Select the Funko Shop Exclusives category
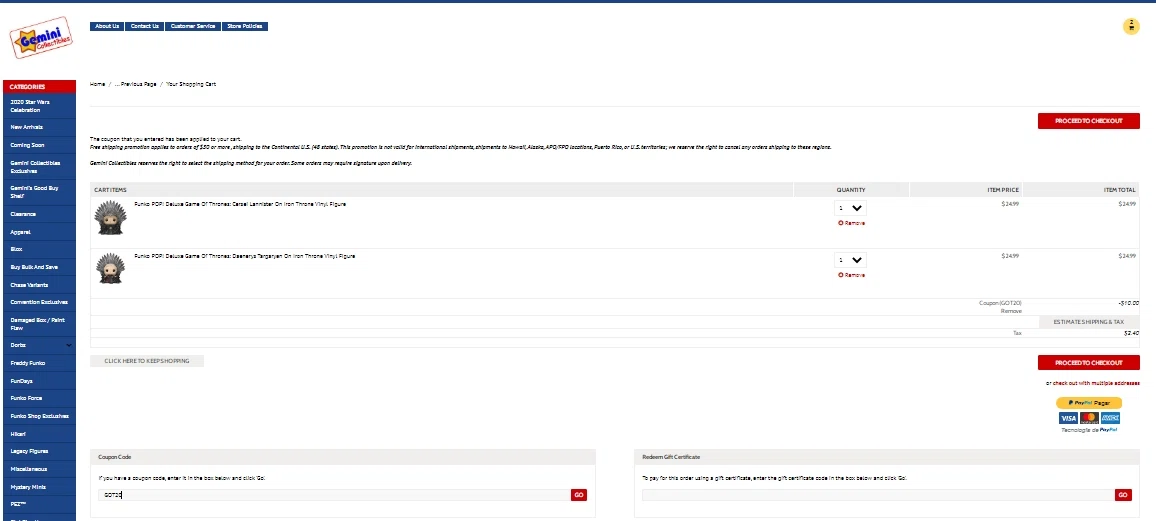This screenshot has height=521, width=1156. coord(39,416)
